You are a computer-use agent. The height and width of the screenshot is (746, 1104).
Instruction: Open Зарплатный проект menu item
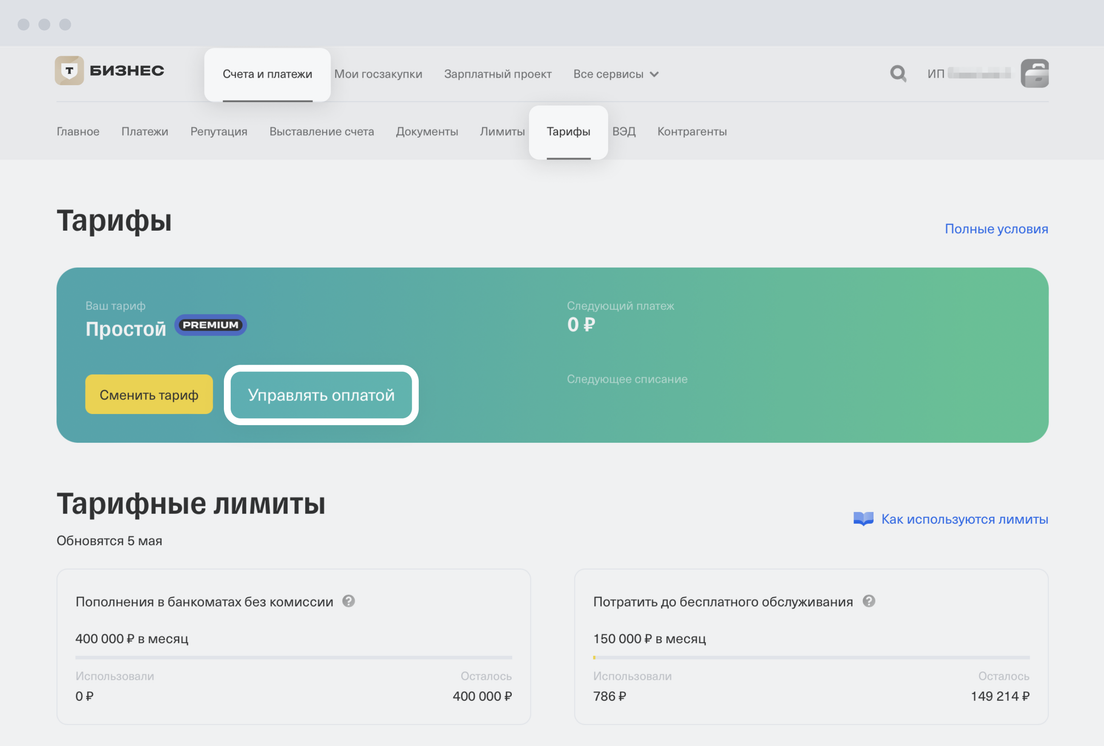[497, 74]
